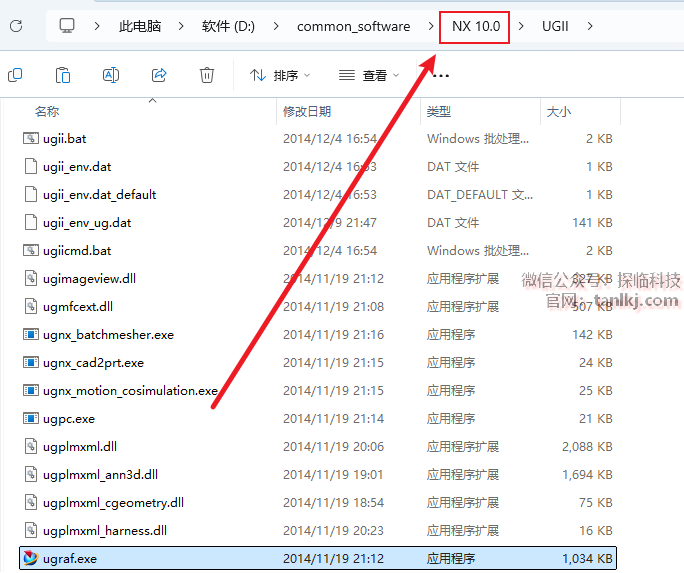Sort by 修改日期 column header

pos(307,112)
